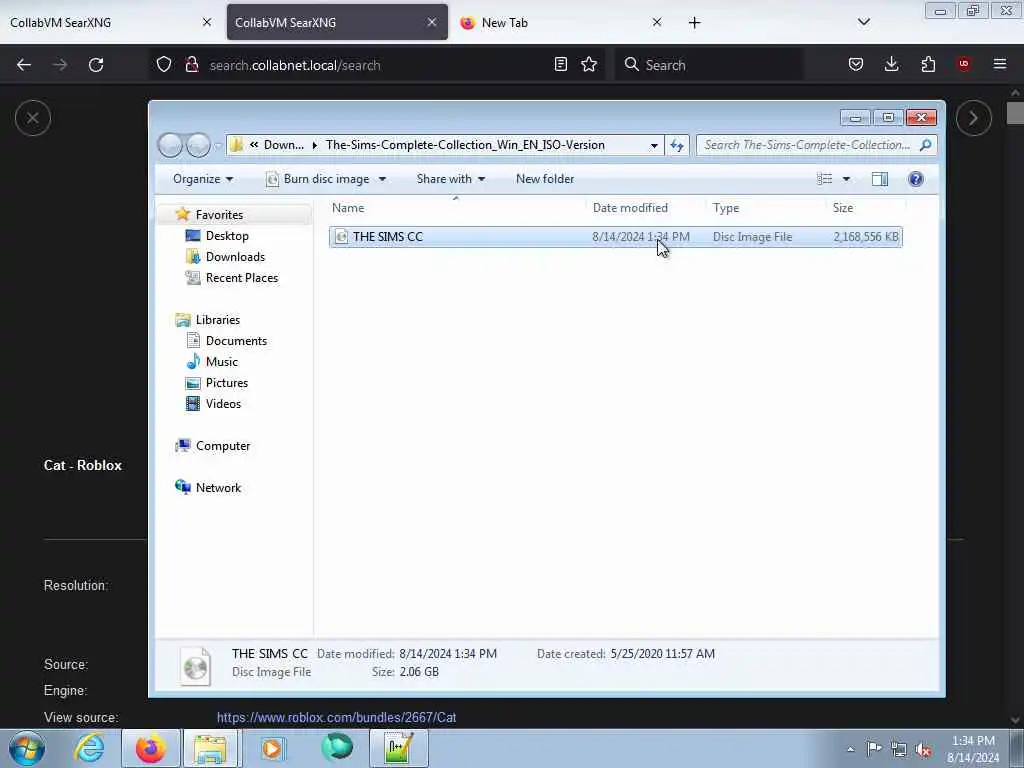
Task: Show hidden tray icons arrow
Action: point(850,749)
